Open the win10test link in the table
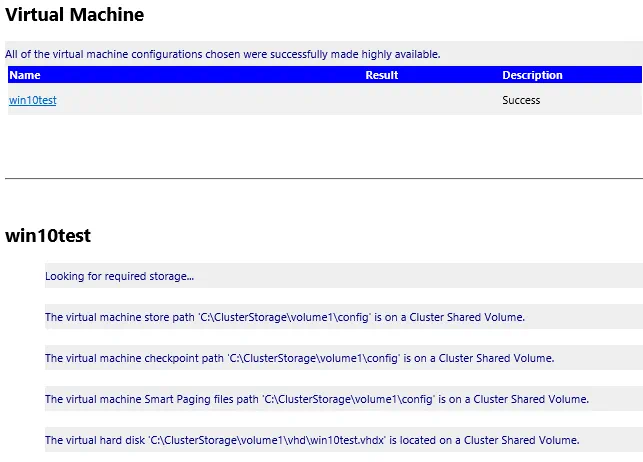 [32, 100]
